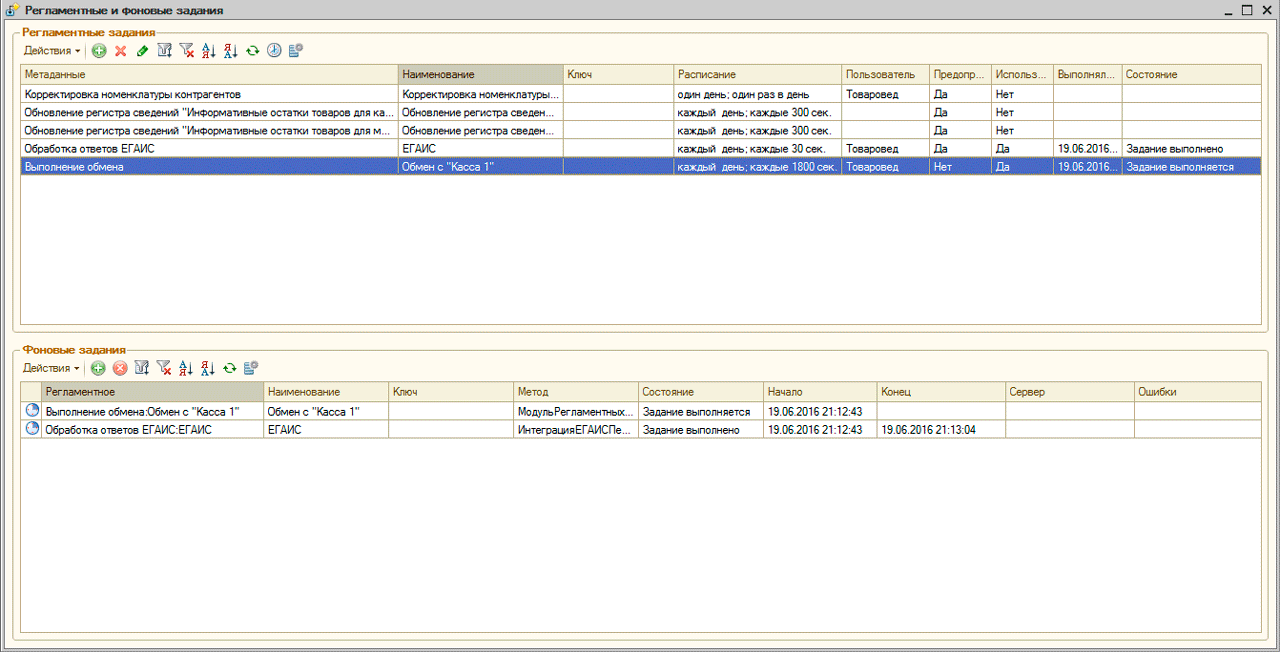The height and width of the screenshot is (652, 1280).
Task: Click the Начало column header in background jobs
Action: tap(819, 392)
